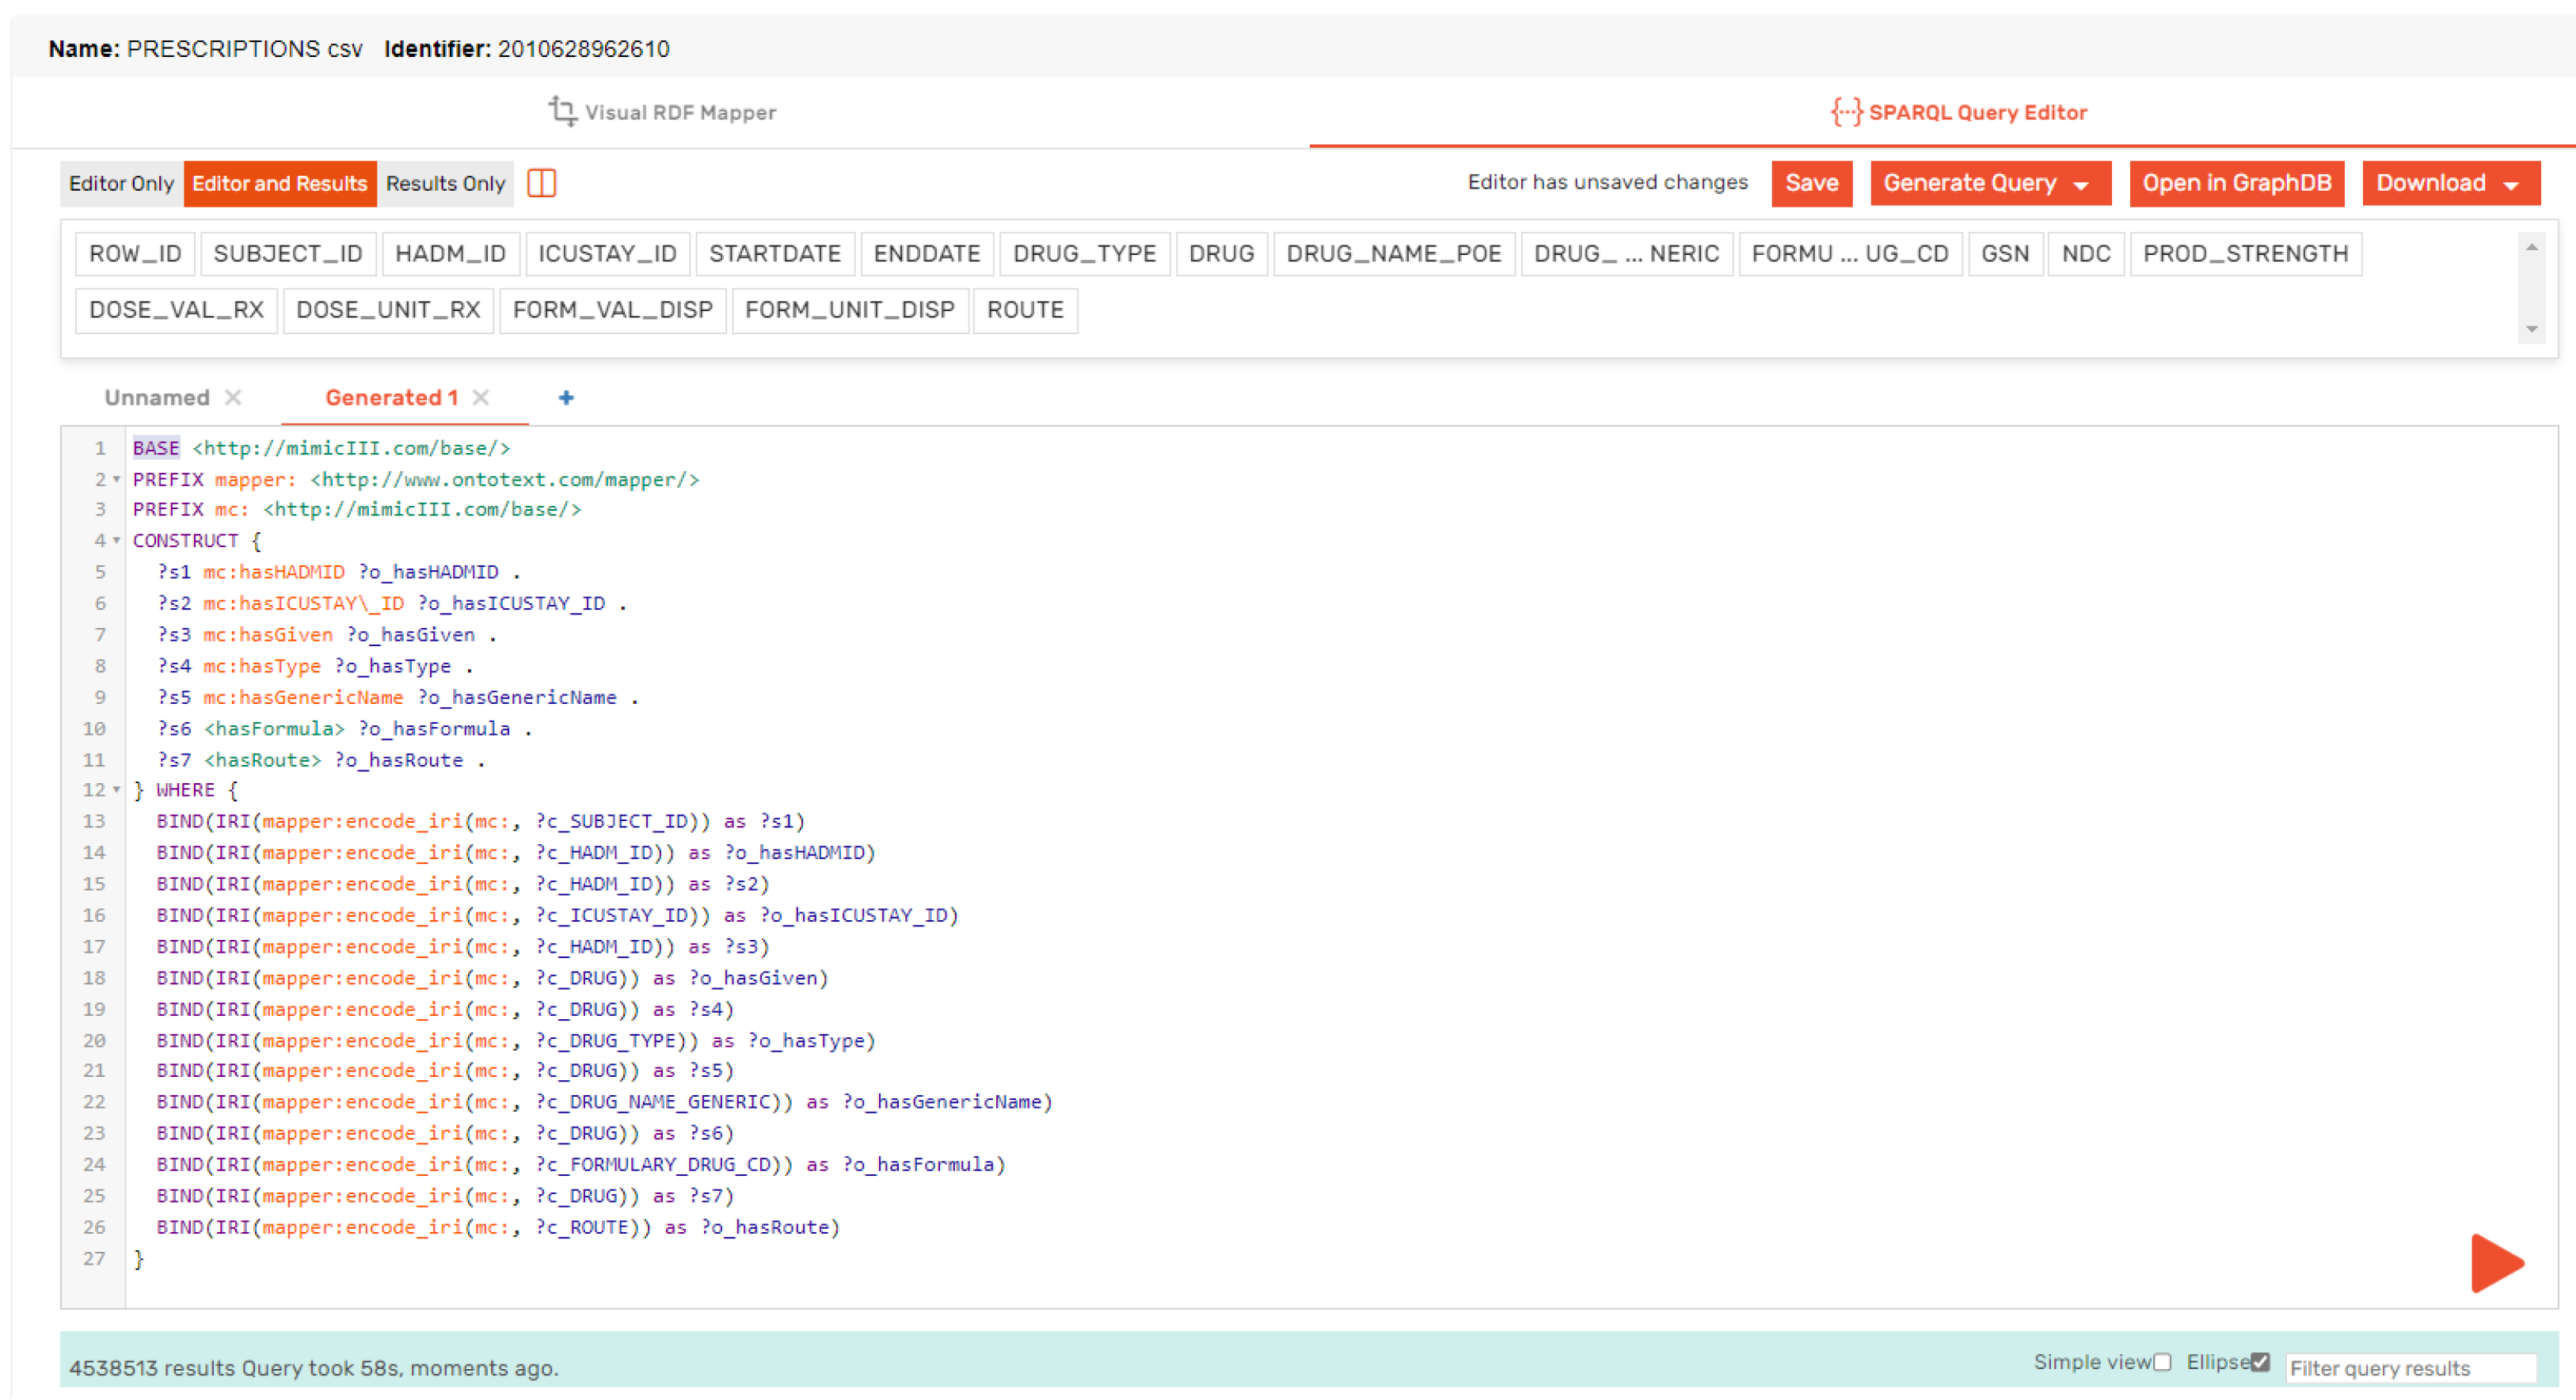Close the Unnamed query tab
2576x1400 pixels.
click(233, 398)
